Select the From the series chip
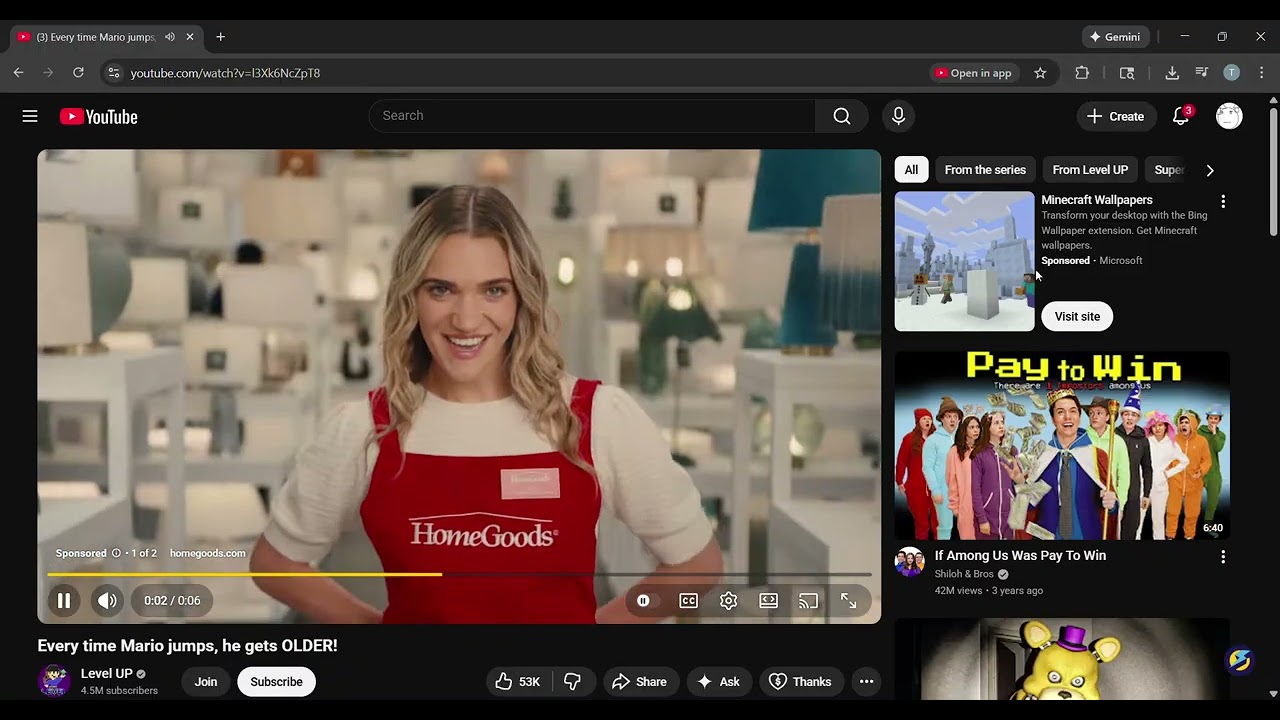 [985, 170]
